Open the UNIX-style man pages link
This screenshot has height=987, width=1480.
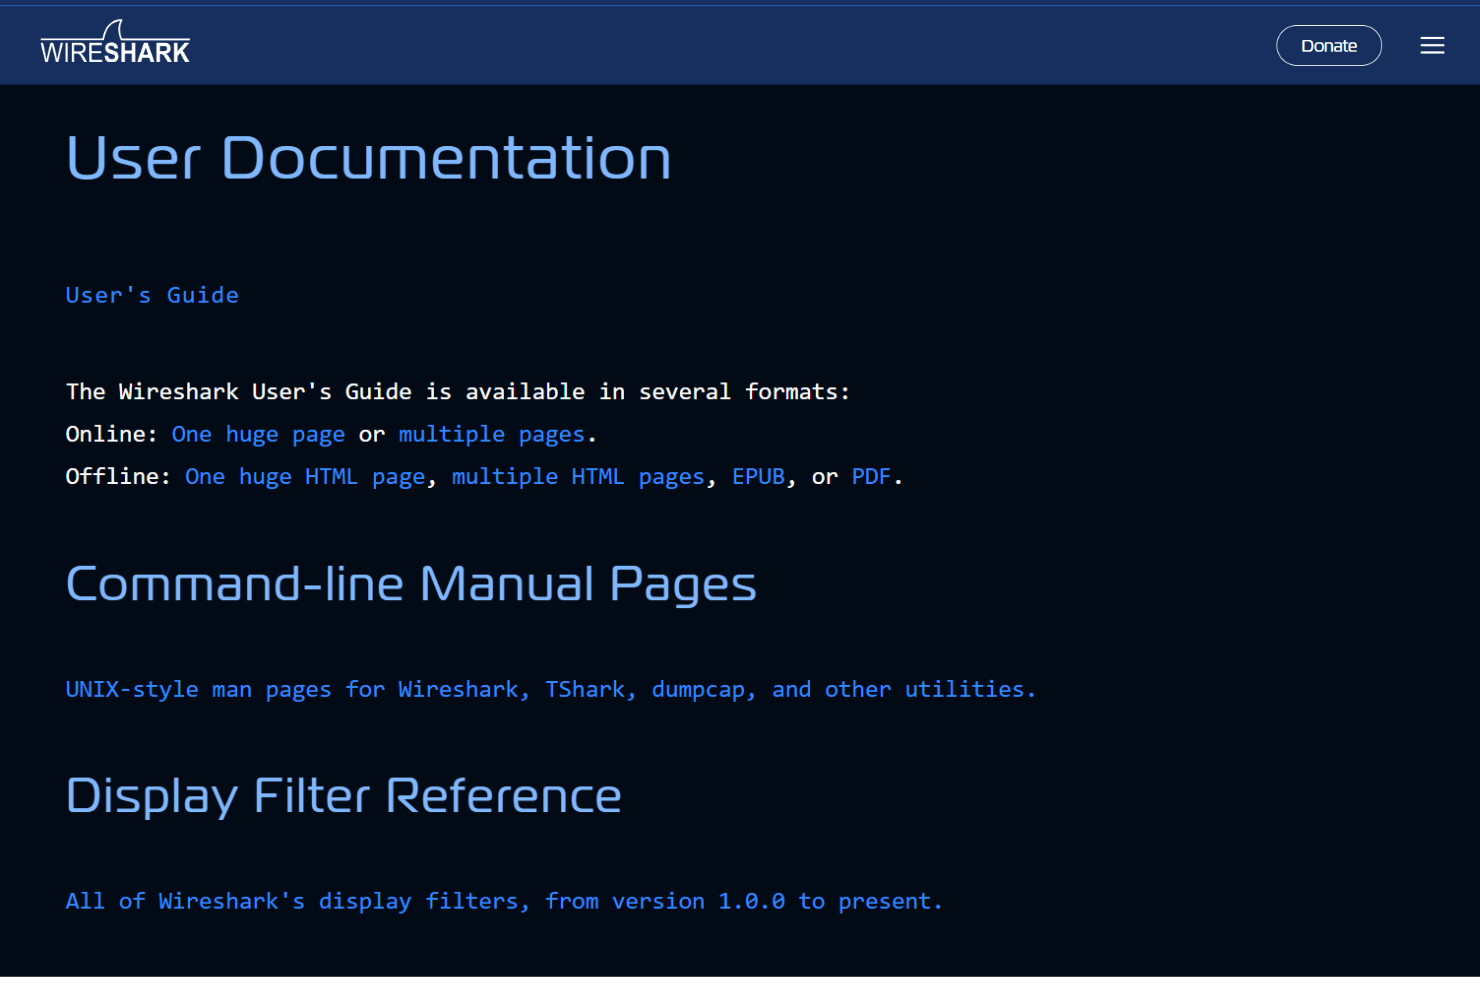(551, 690)
